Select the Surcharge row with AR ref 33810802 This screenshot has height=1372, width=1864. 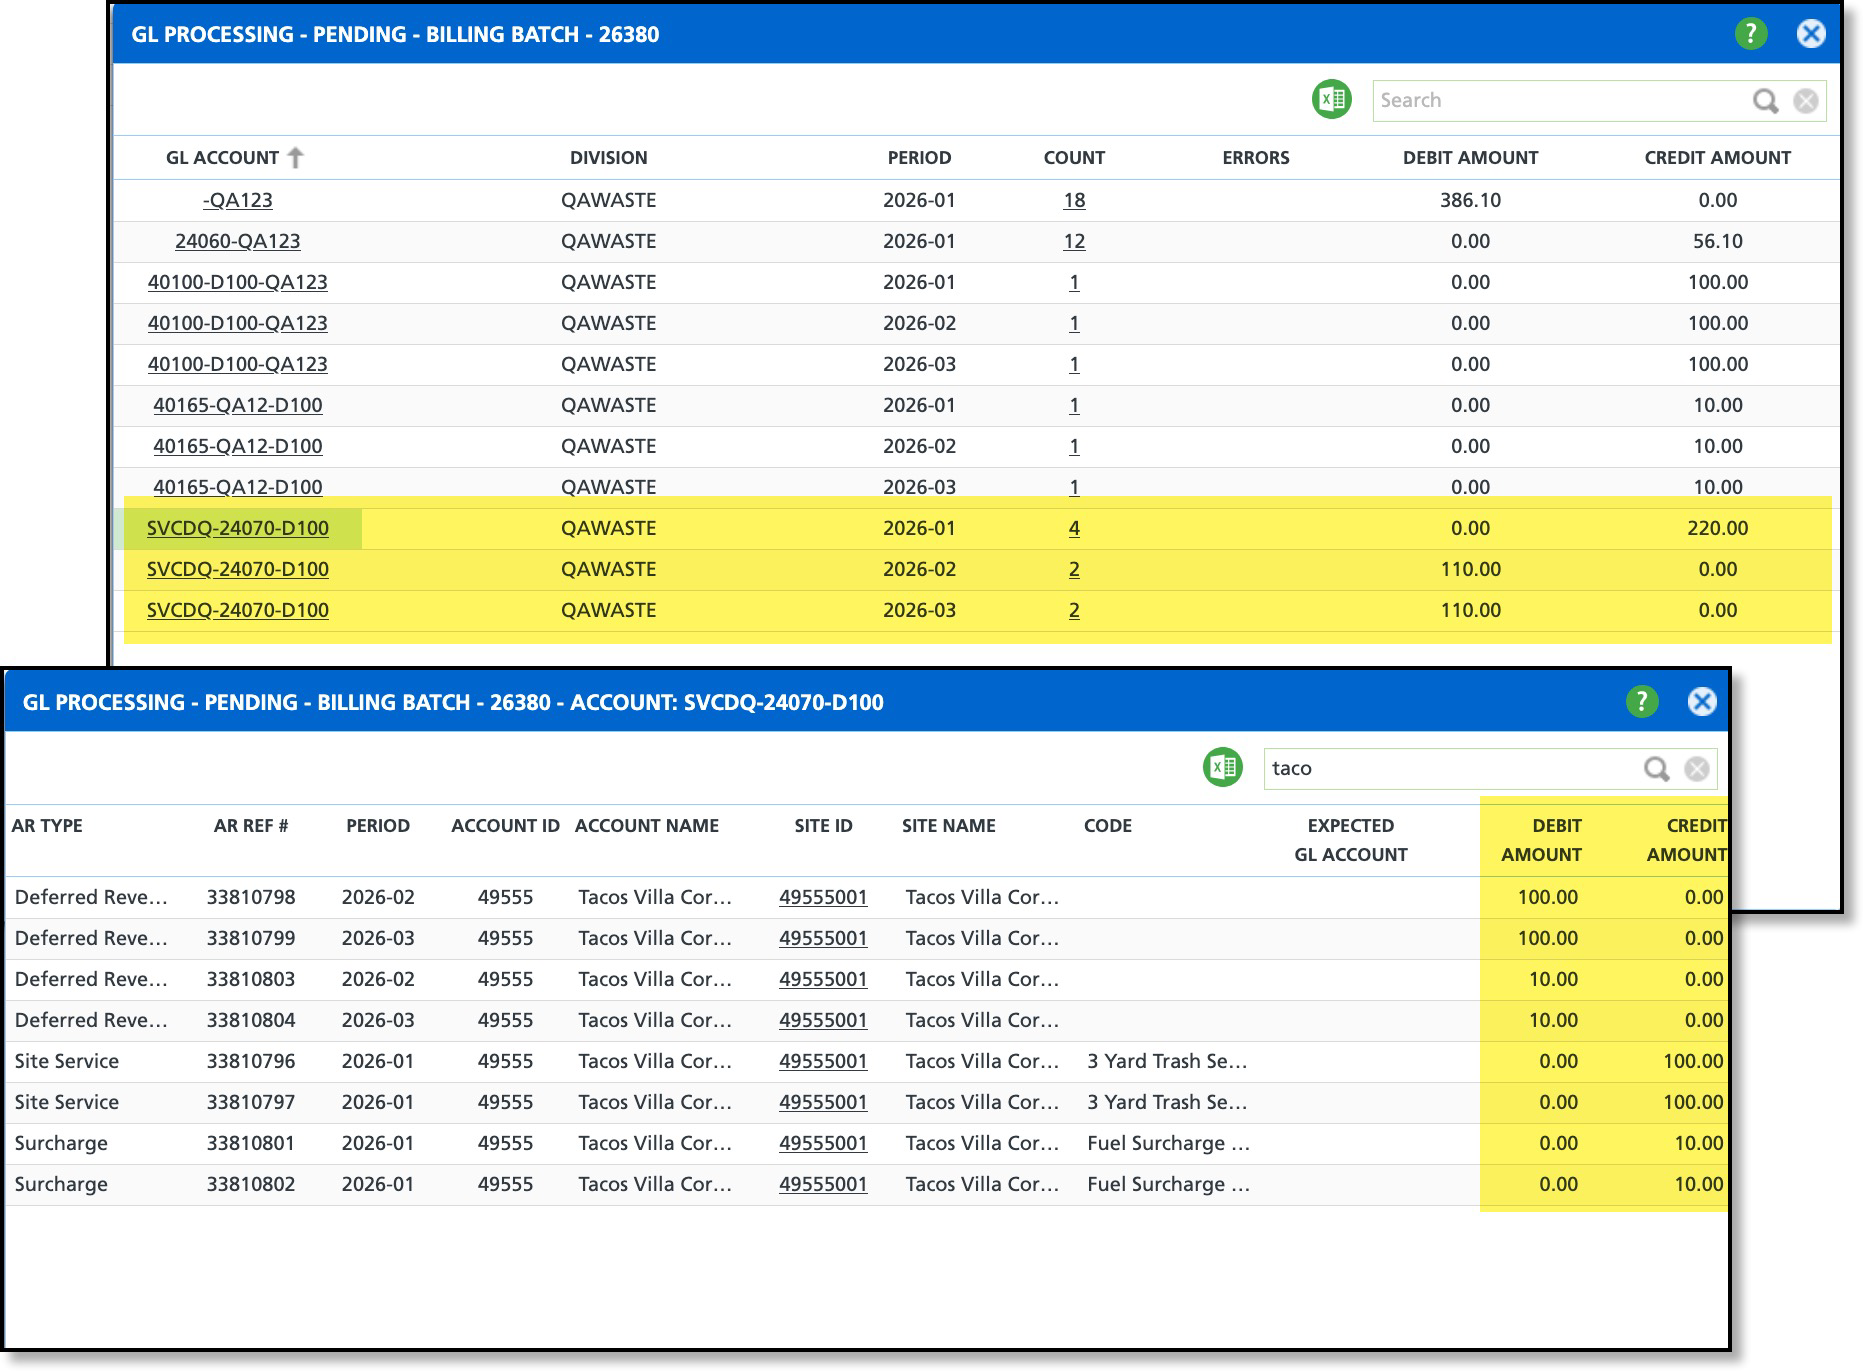point(250,1184)
